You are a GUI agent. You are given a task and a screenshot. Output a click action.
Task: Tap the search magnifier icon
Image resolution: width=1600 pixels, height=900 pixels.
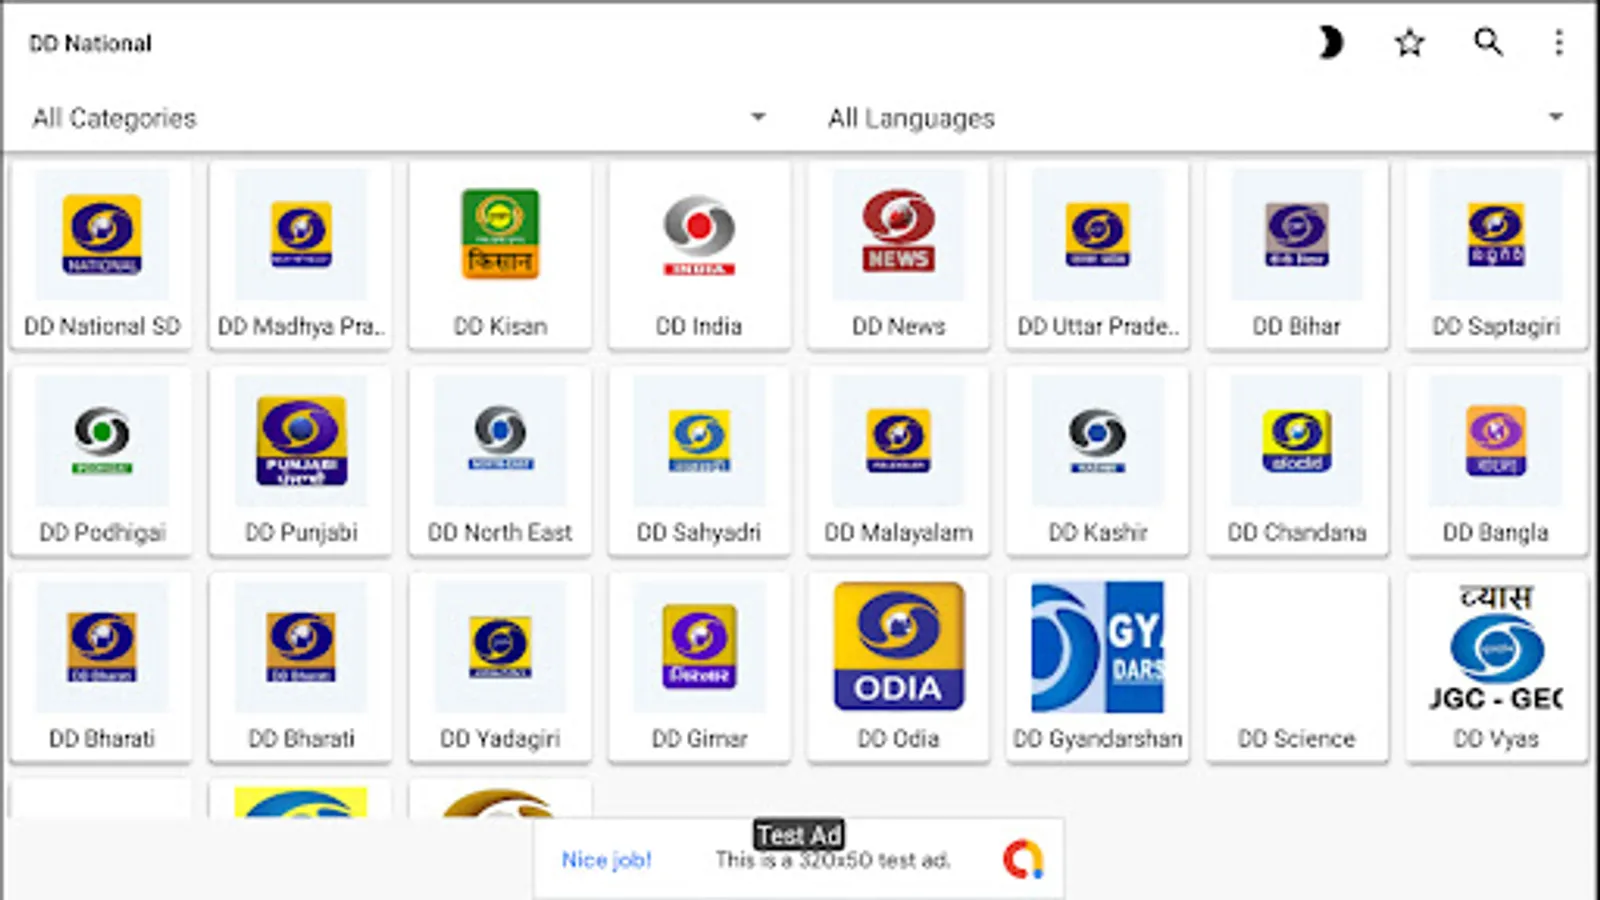pyautogui.click(x=1488, y=43)
